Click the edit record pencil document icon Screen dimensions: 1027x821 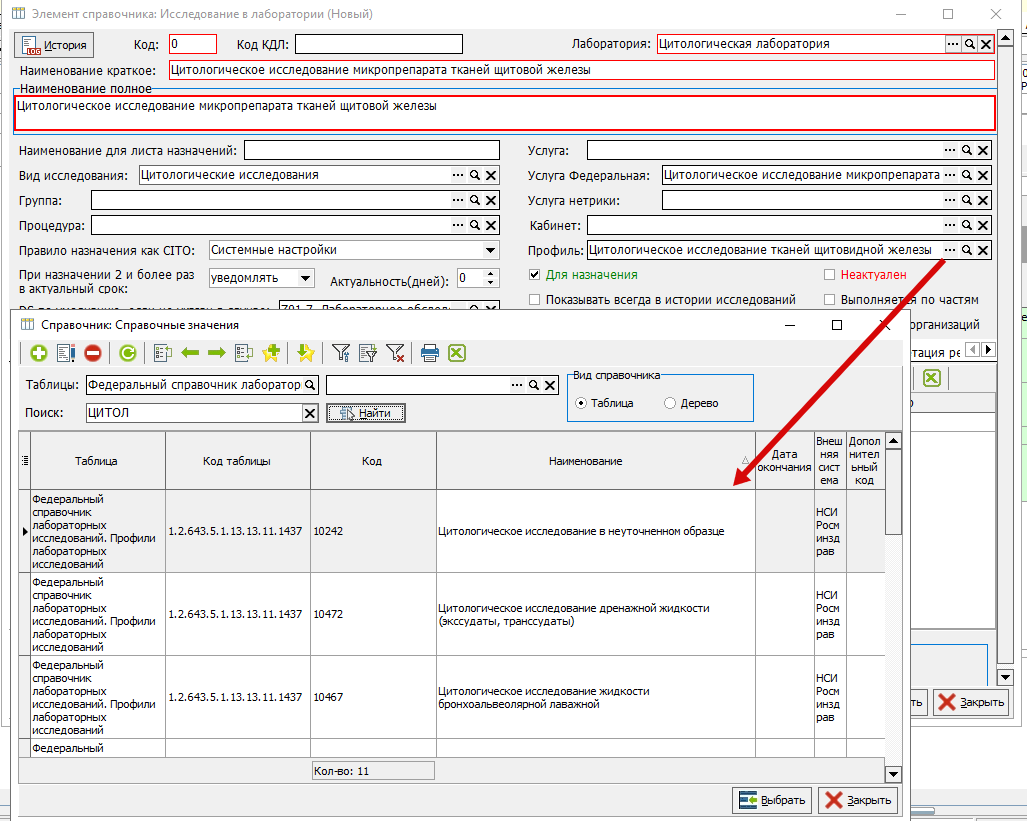pyautogui.click(x=65, y=353)
